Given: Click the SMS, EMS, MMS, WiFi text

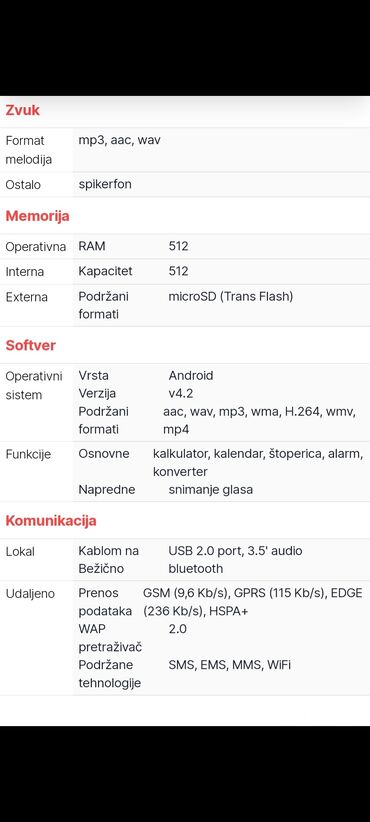Looking at the screenshot, I should pos(230,665).
